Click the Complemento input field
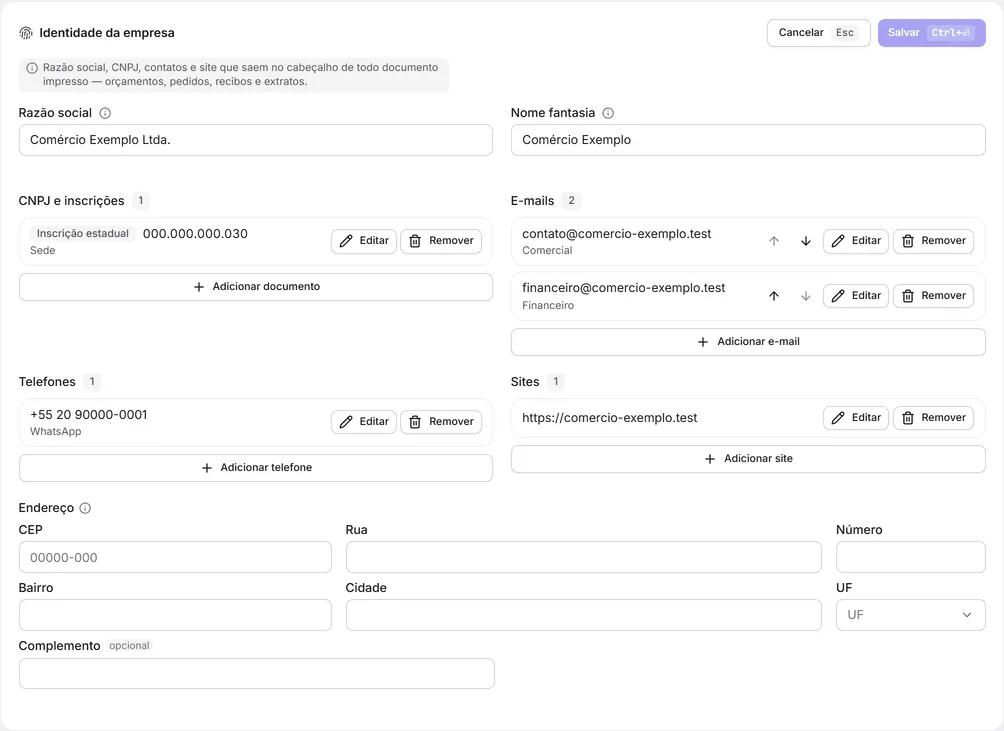This screenshot has width=1004, height=731. (x=257, y=673)
